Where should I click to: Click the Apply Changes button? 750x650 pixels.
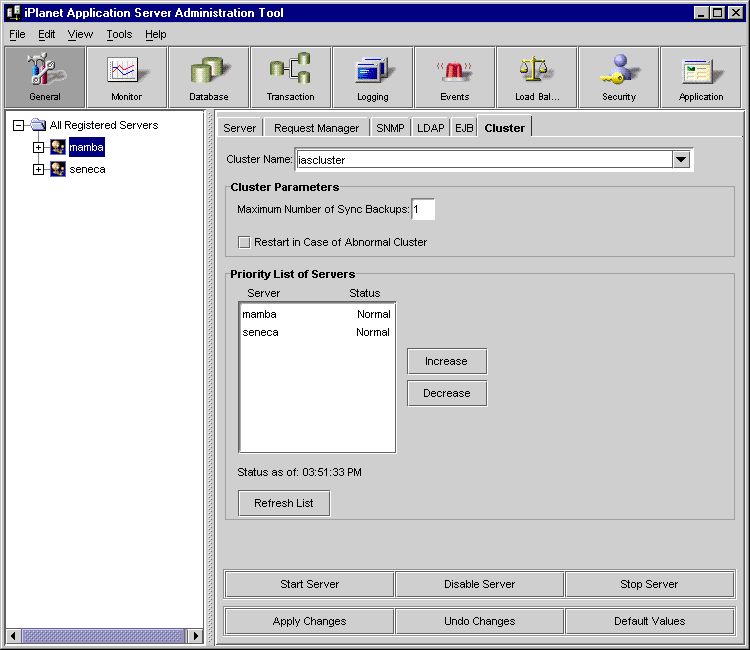[x=309, y=621]
